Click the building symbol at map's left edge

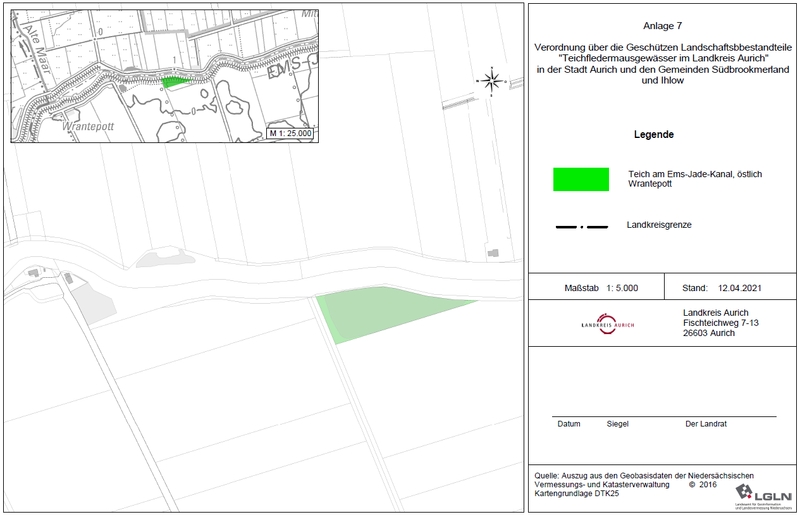(x=37, y=272)
